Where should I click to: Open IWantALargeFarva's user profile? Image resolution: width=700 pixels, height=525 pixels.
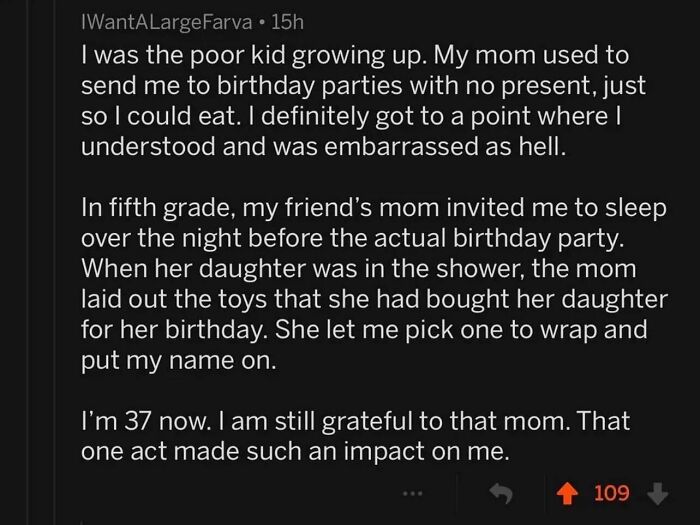click(167, 22)
